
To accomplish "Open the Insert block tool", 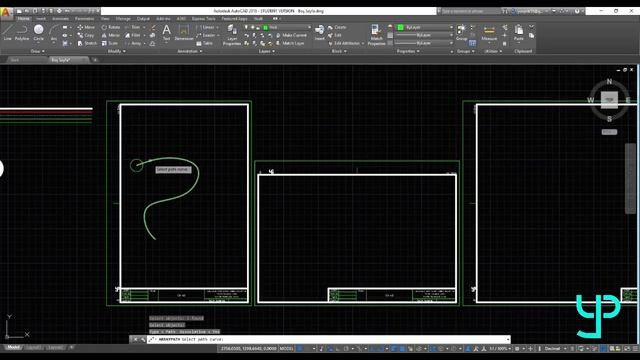I will pos(320,32).
